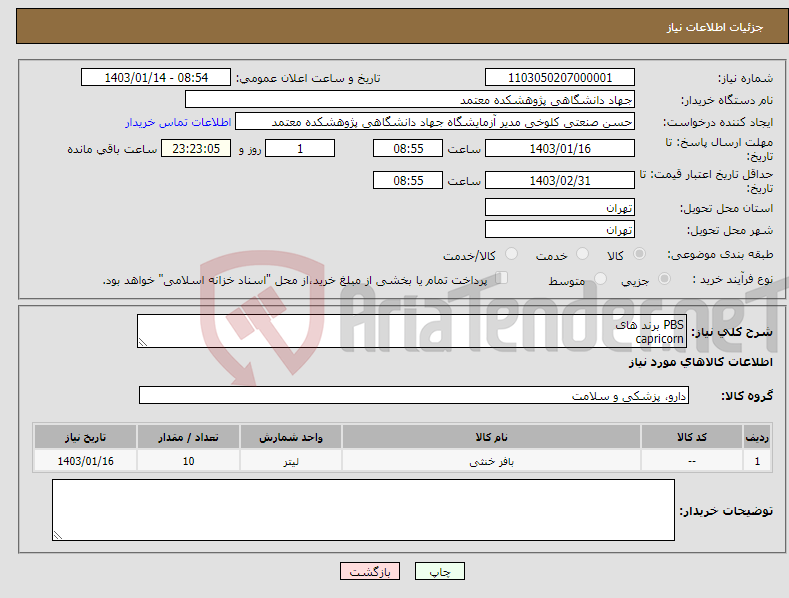The image size is (789, 598).
Task: Toggle the Islamic treasury payment checkbox
Action: 502,278
